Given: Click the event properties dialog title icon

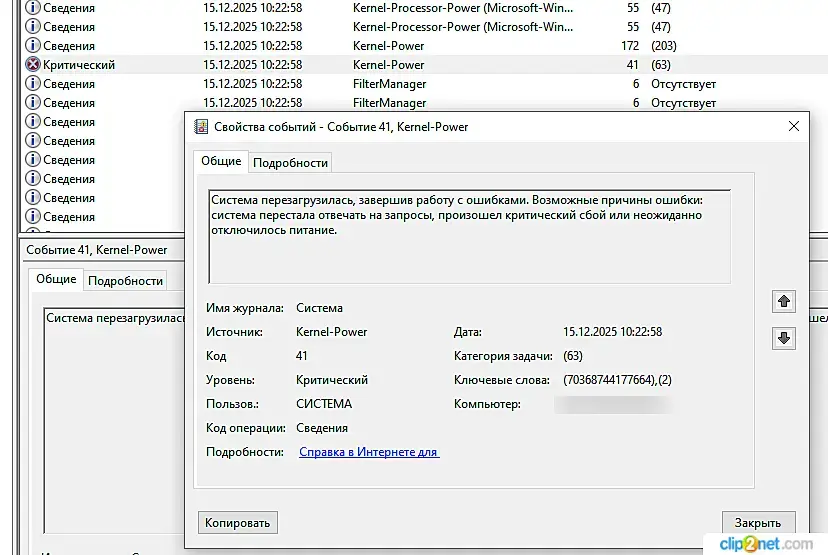Looking at the screenshot, I should pyautogui.click(x=201, y=127).
